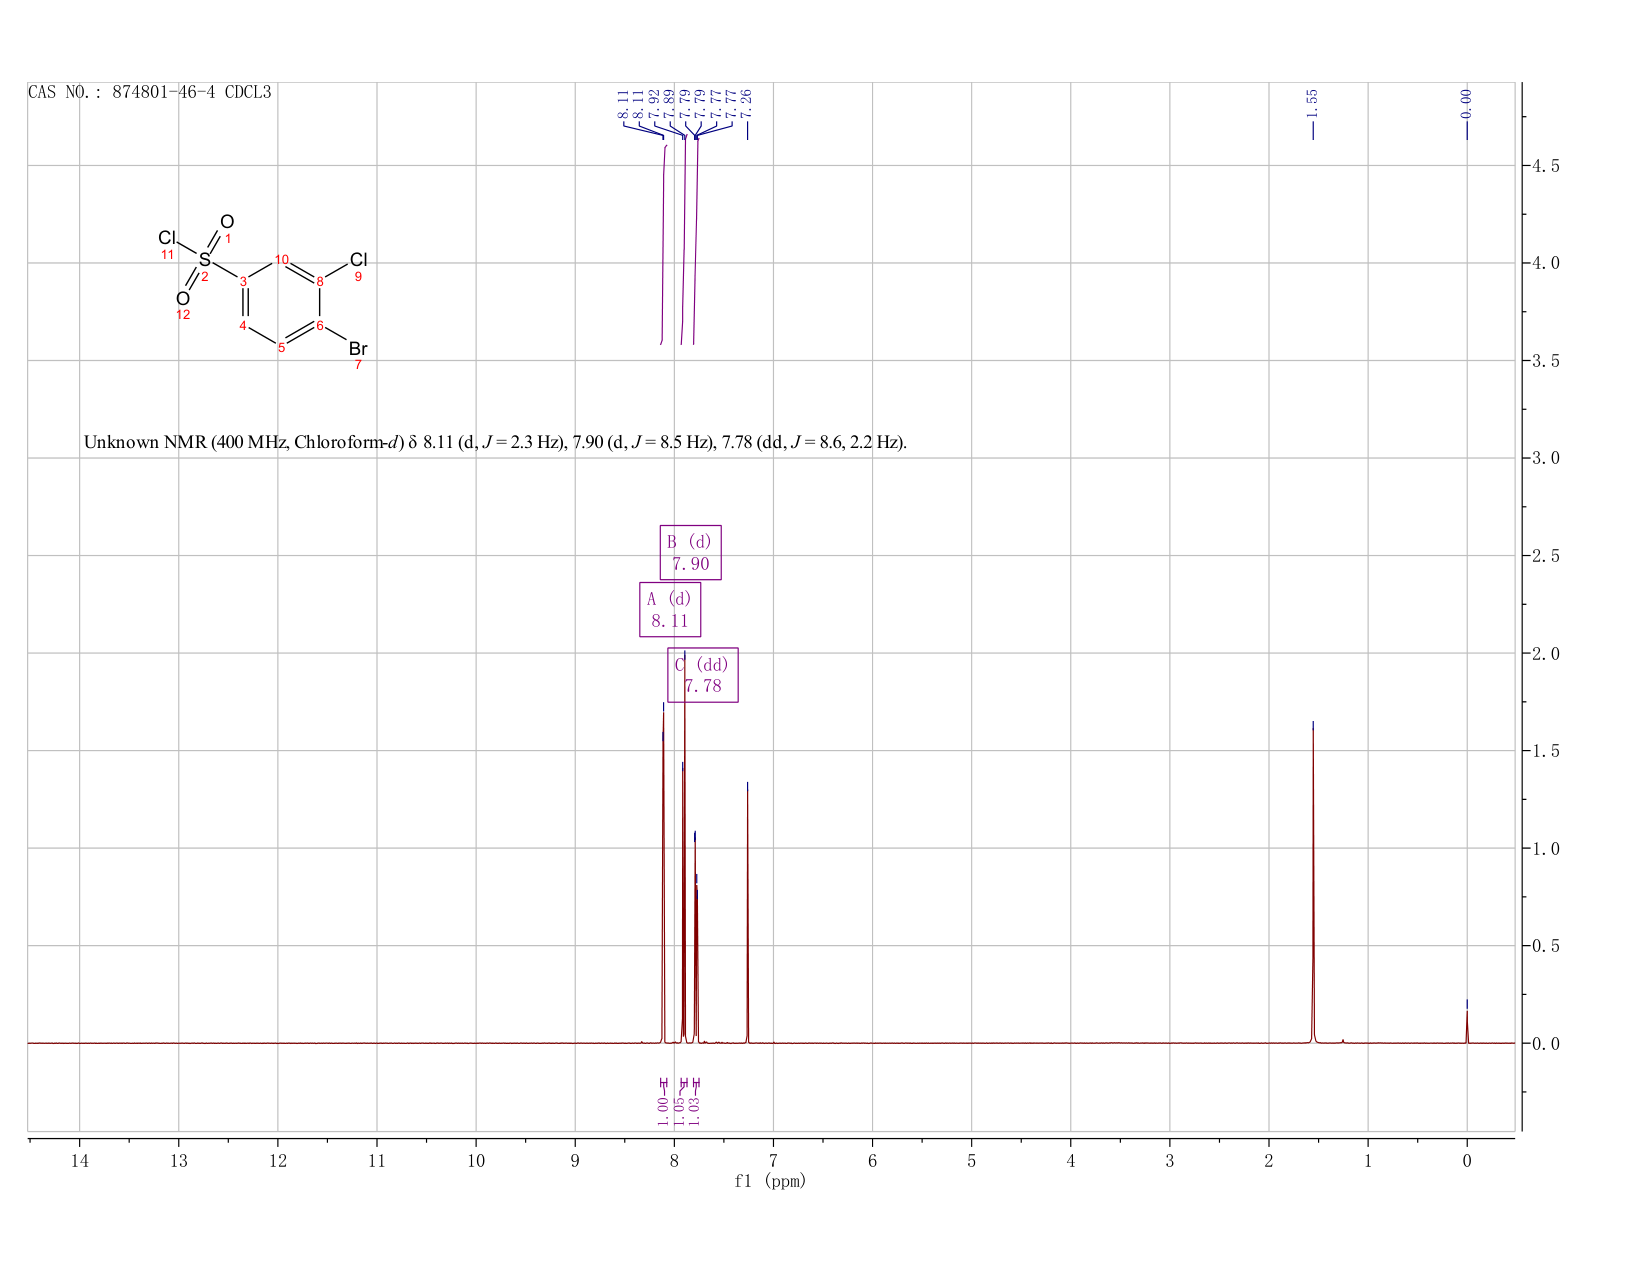Screen dimensions: 1650x1275
Task: Select the Br atom in the structure
Action: coord(358,349)
